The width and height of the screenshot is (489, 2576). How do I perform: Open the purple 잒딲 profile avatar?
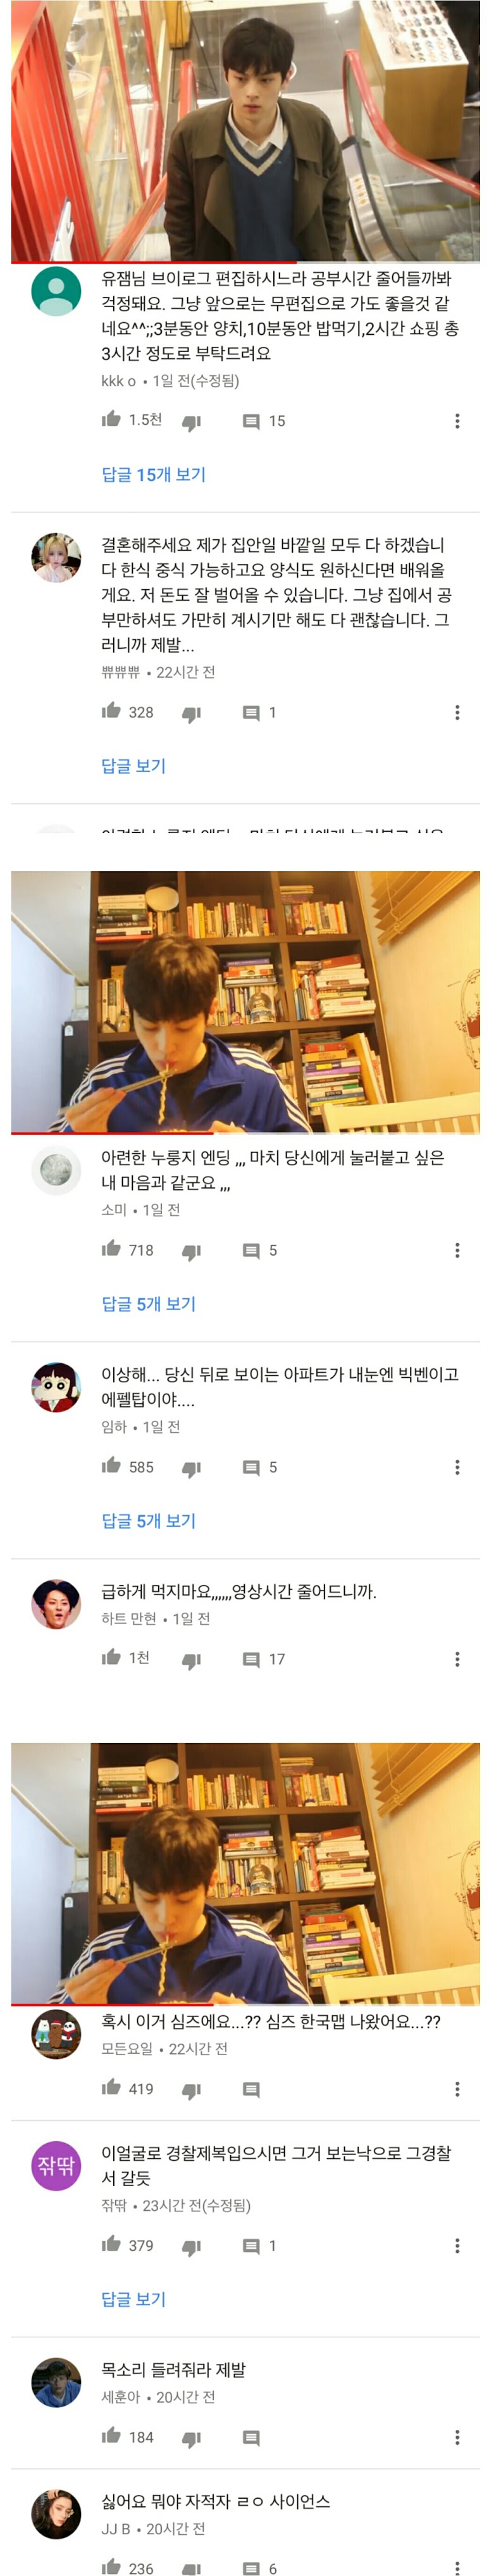click(56, 2165)
